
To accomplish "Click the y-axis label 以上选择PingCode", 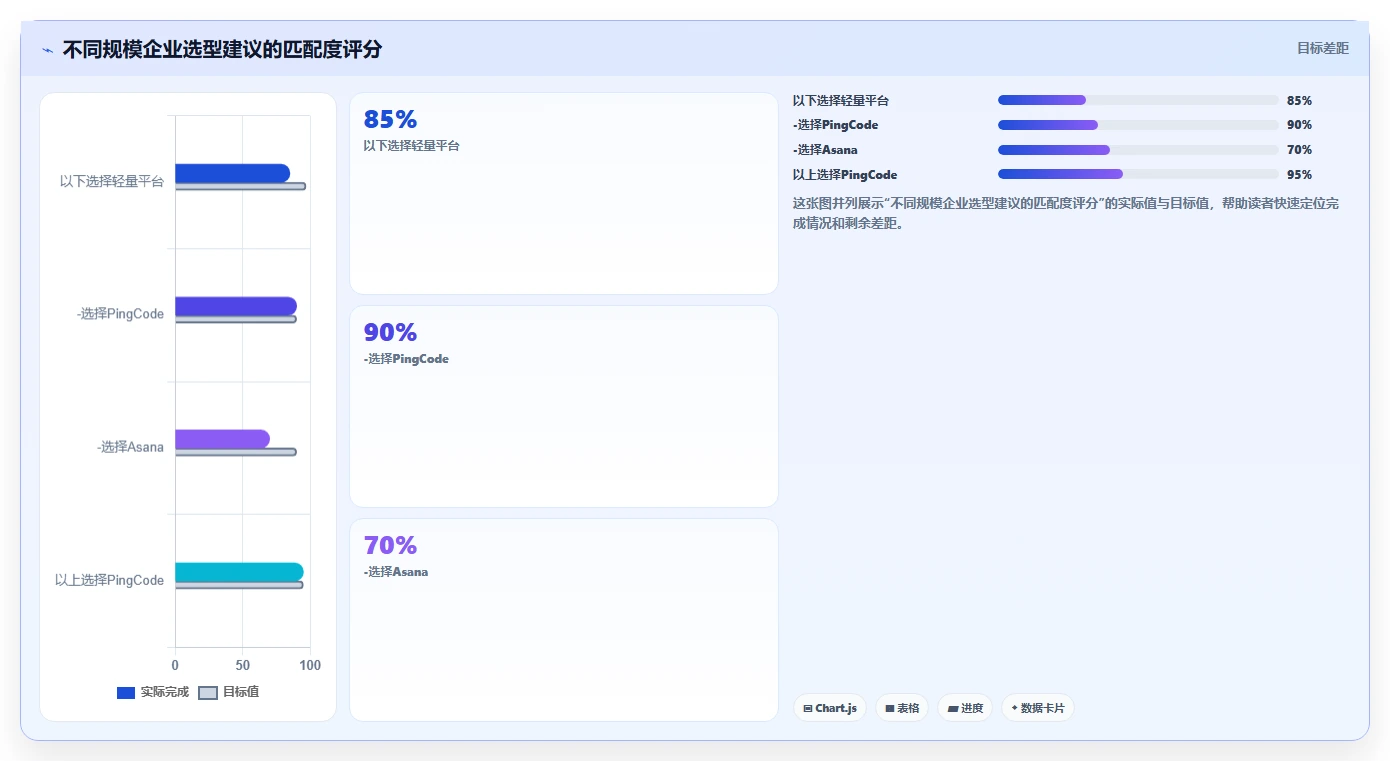I will point(109,580).
